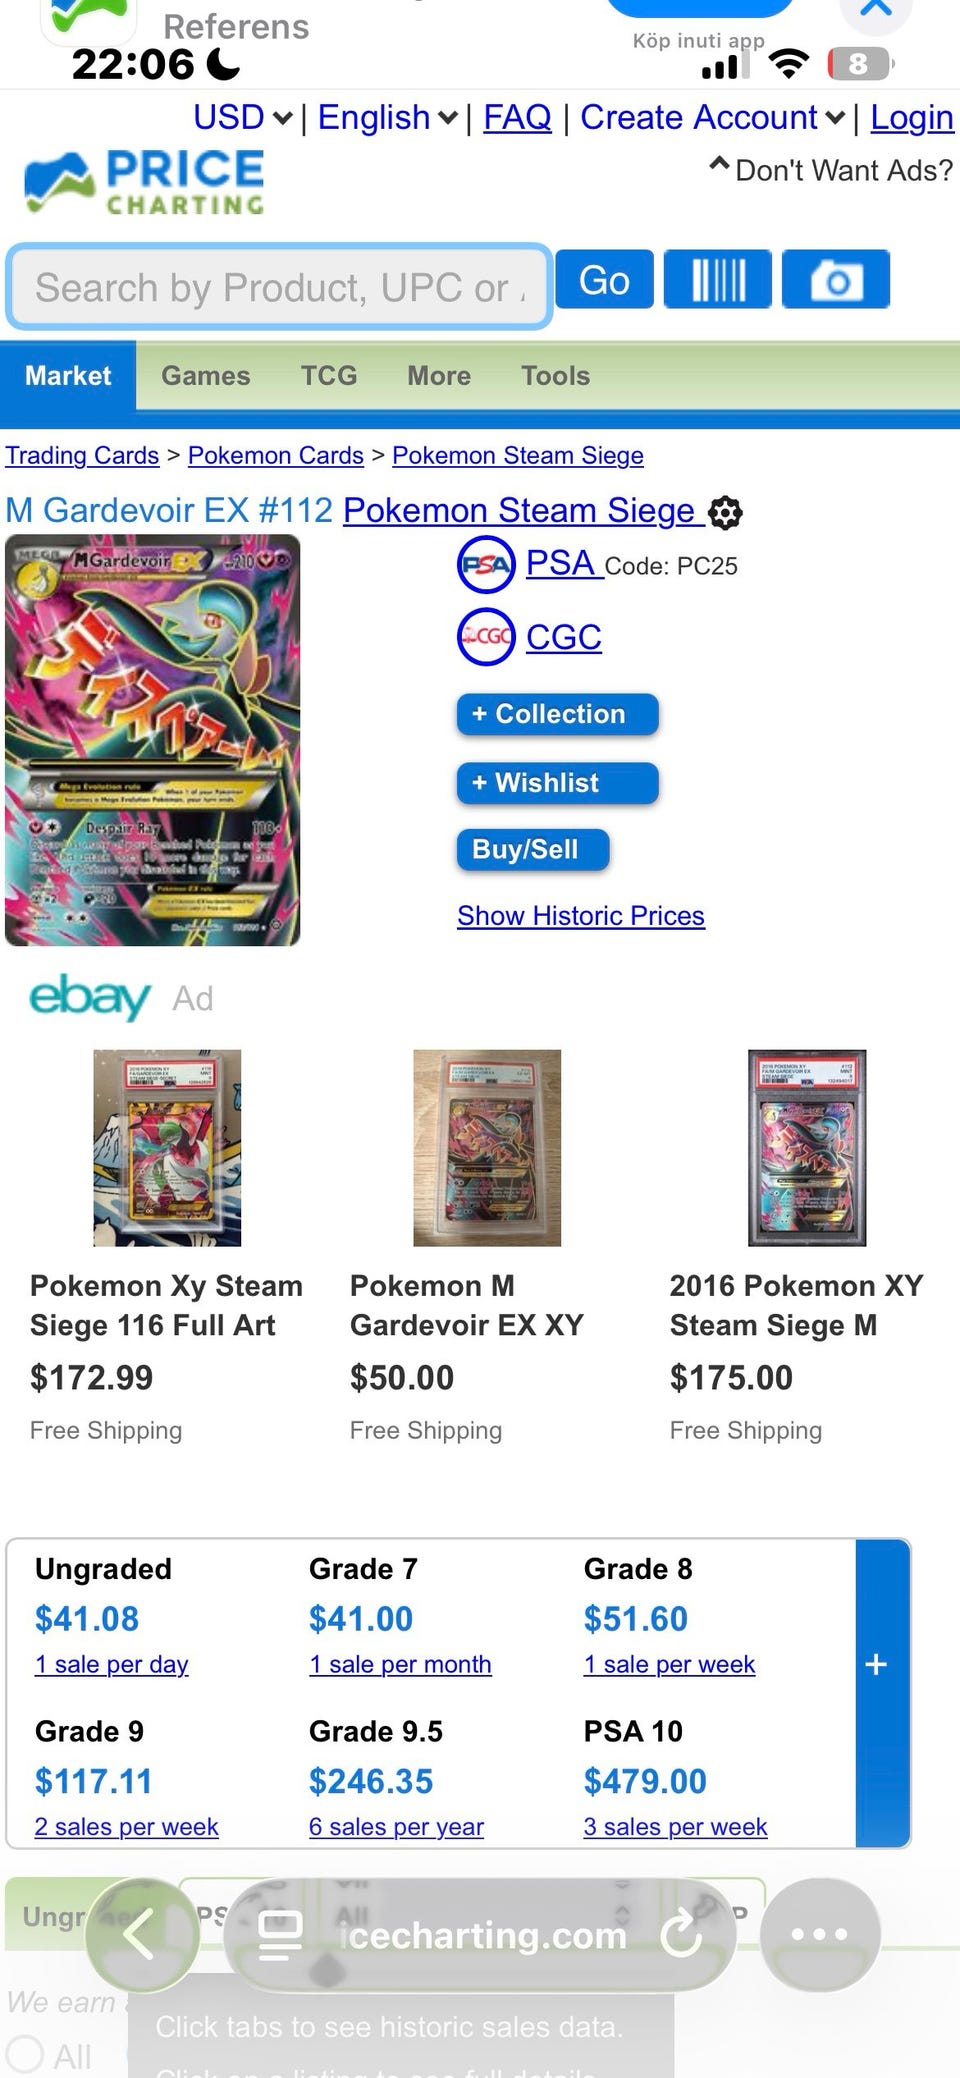Open the USD currency dropdown
Image resolution: width=960 pixels, height=2078 pixels.
(x=243, y=118)
